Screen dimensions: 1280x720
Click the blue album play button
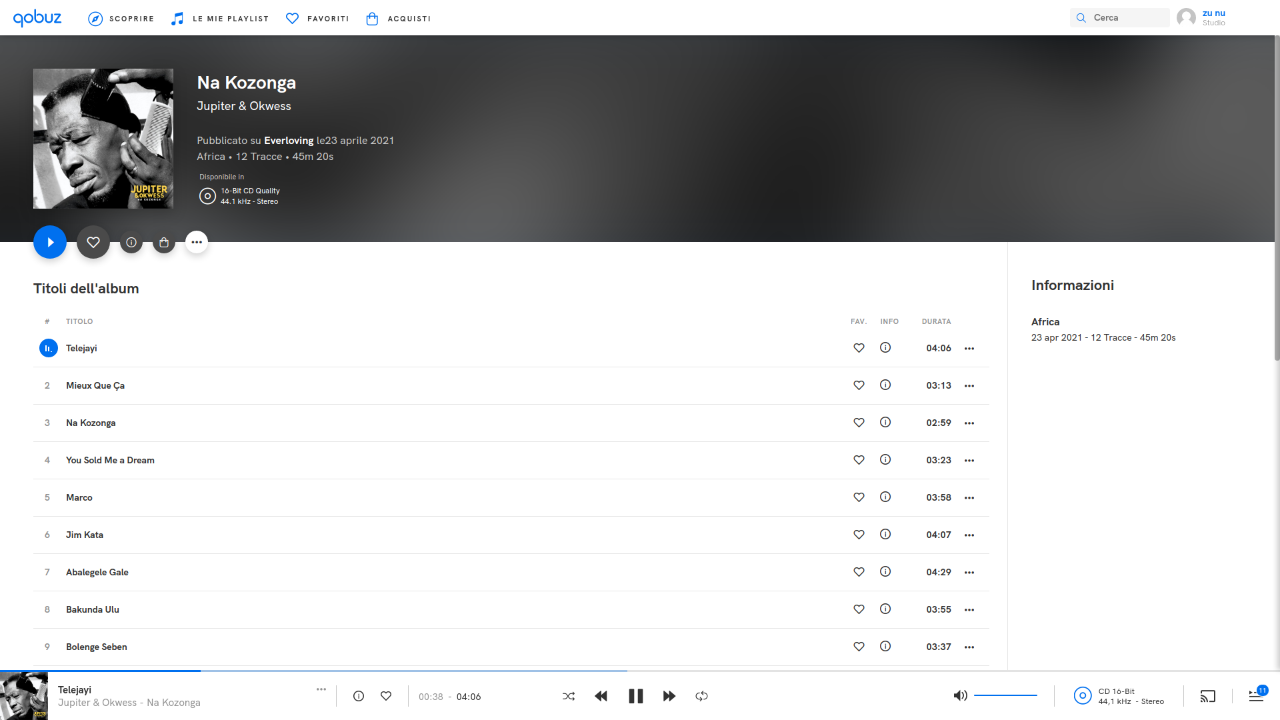50,242
